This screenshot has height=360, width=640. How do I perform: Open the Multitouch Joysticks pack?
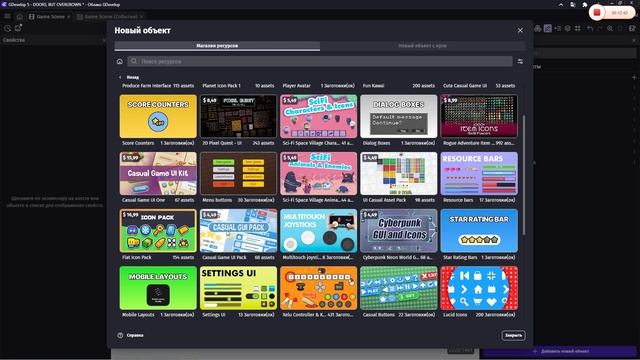click(318, 231)
